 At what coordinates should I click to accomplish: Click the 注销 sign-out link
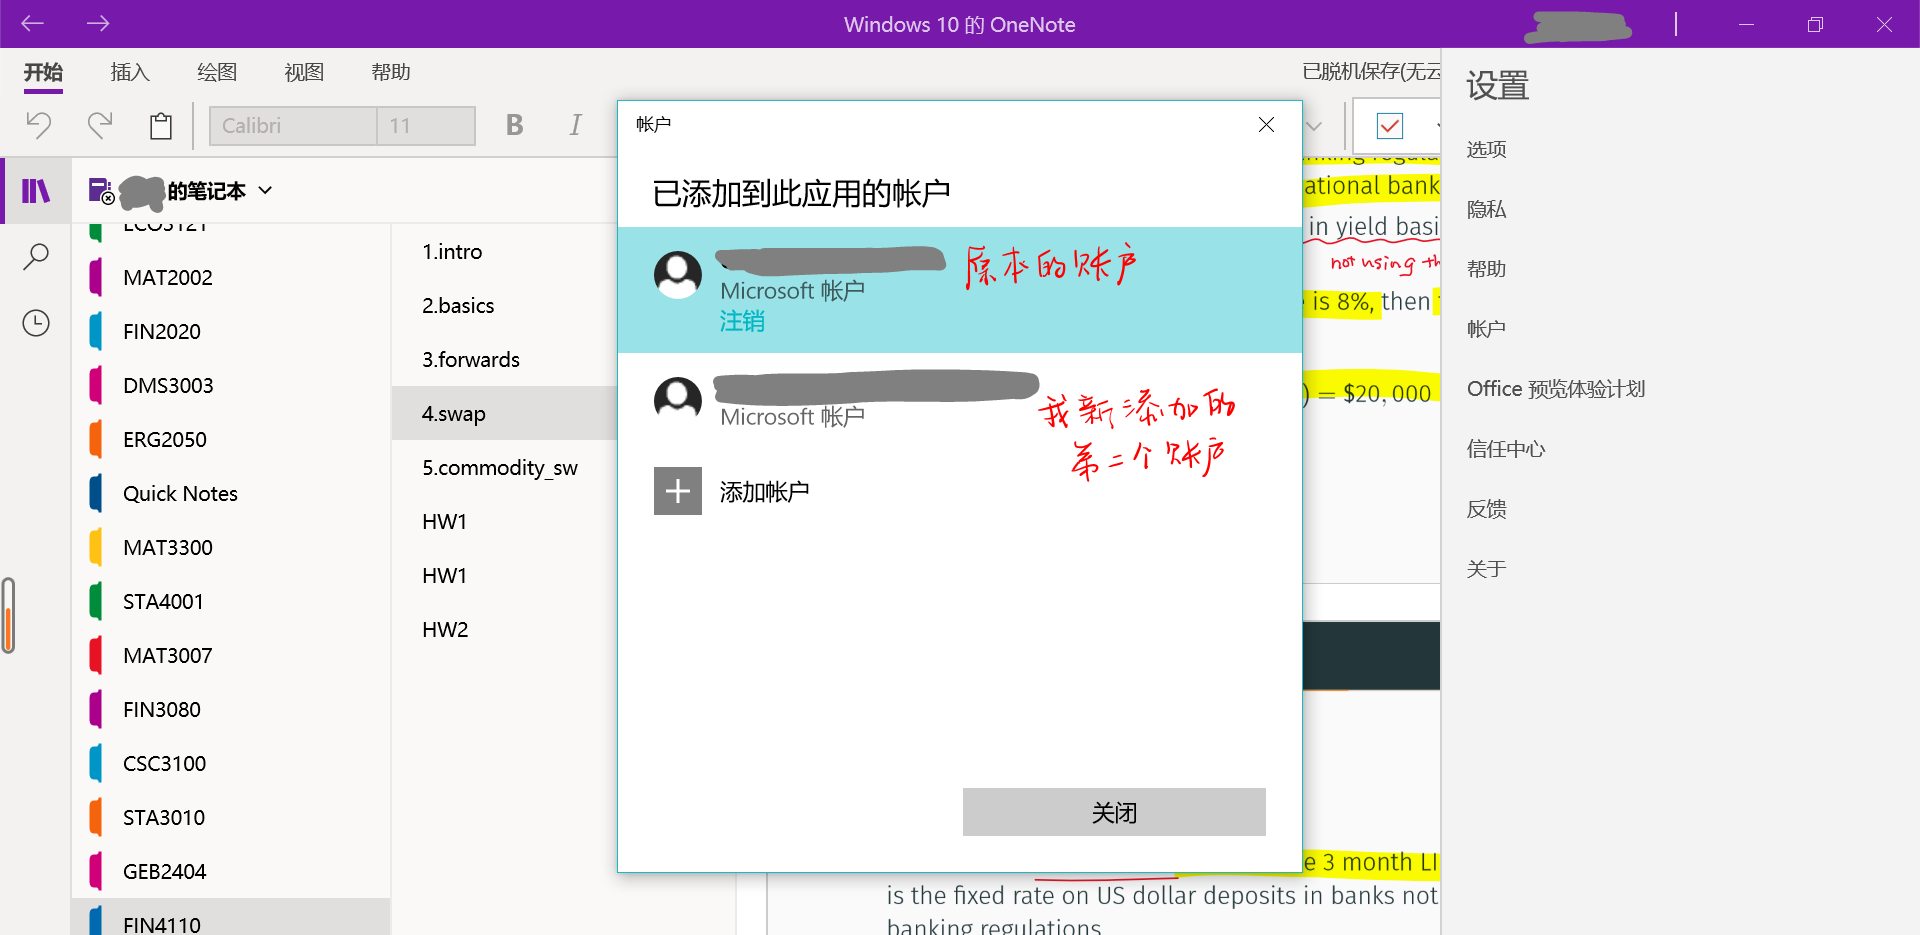[742, 321]
